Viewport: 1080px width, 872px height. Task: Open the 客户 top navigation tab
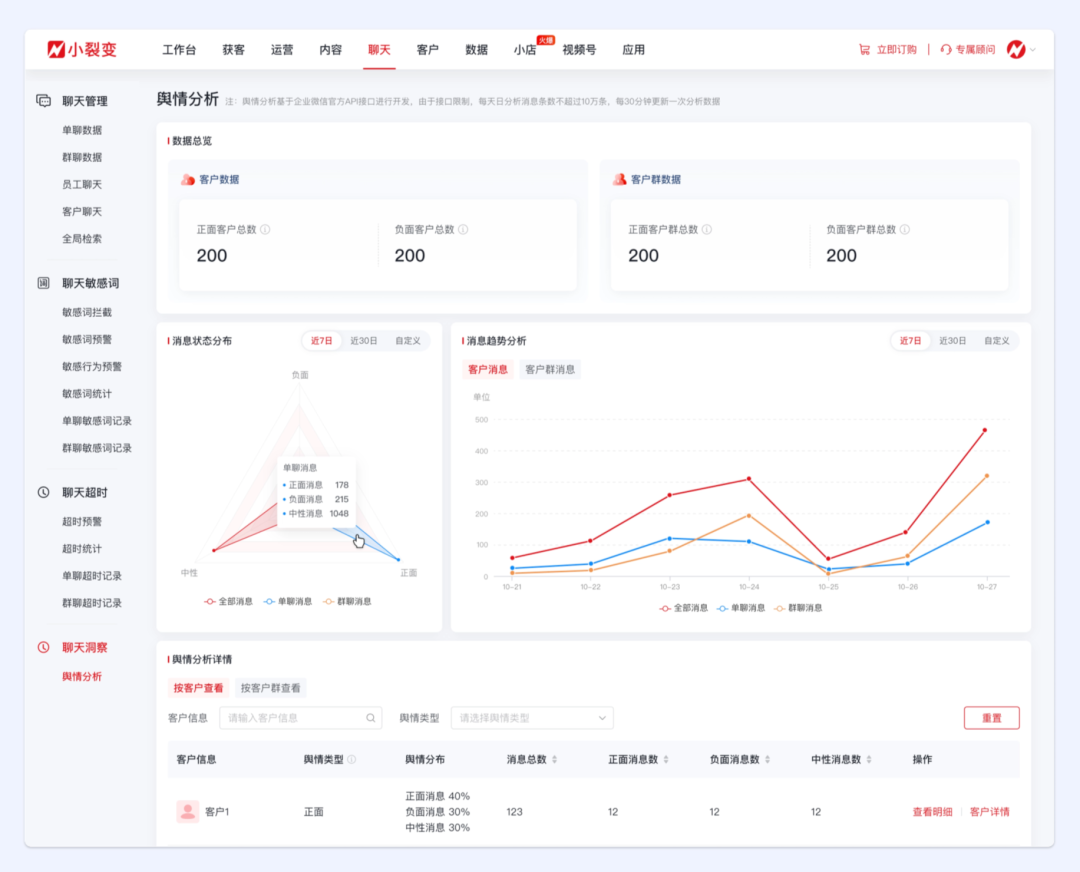click(427, 50)
